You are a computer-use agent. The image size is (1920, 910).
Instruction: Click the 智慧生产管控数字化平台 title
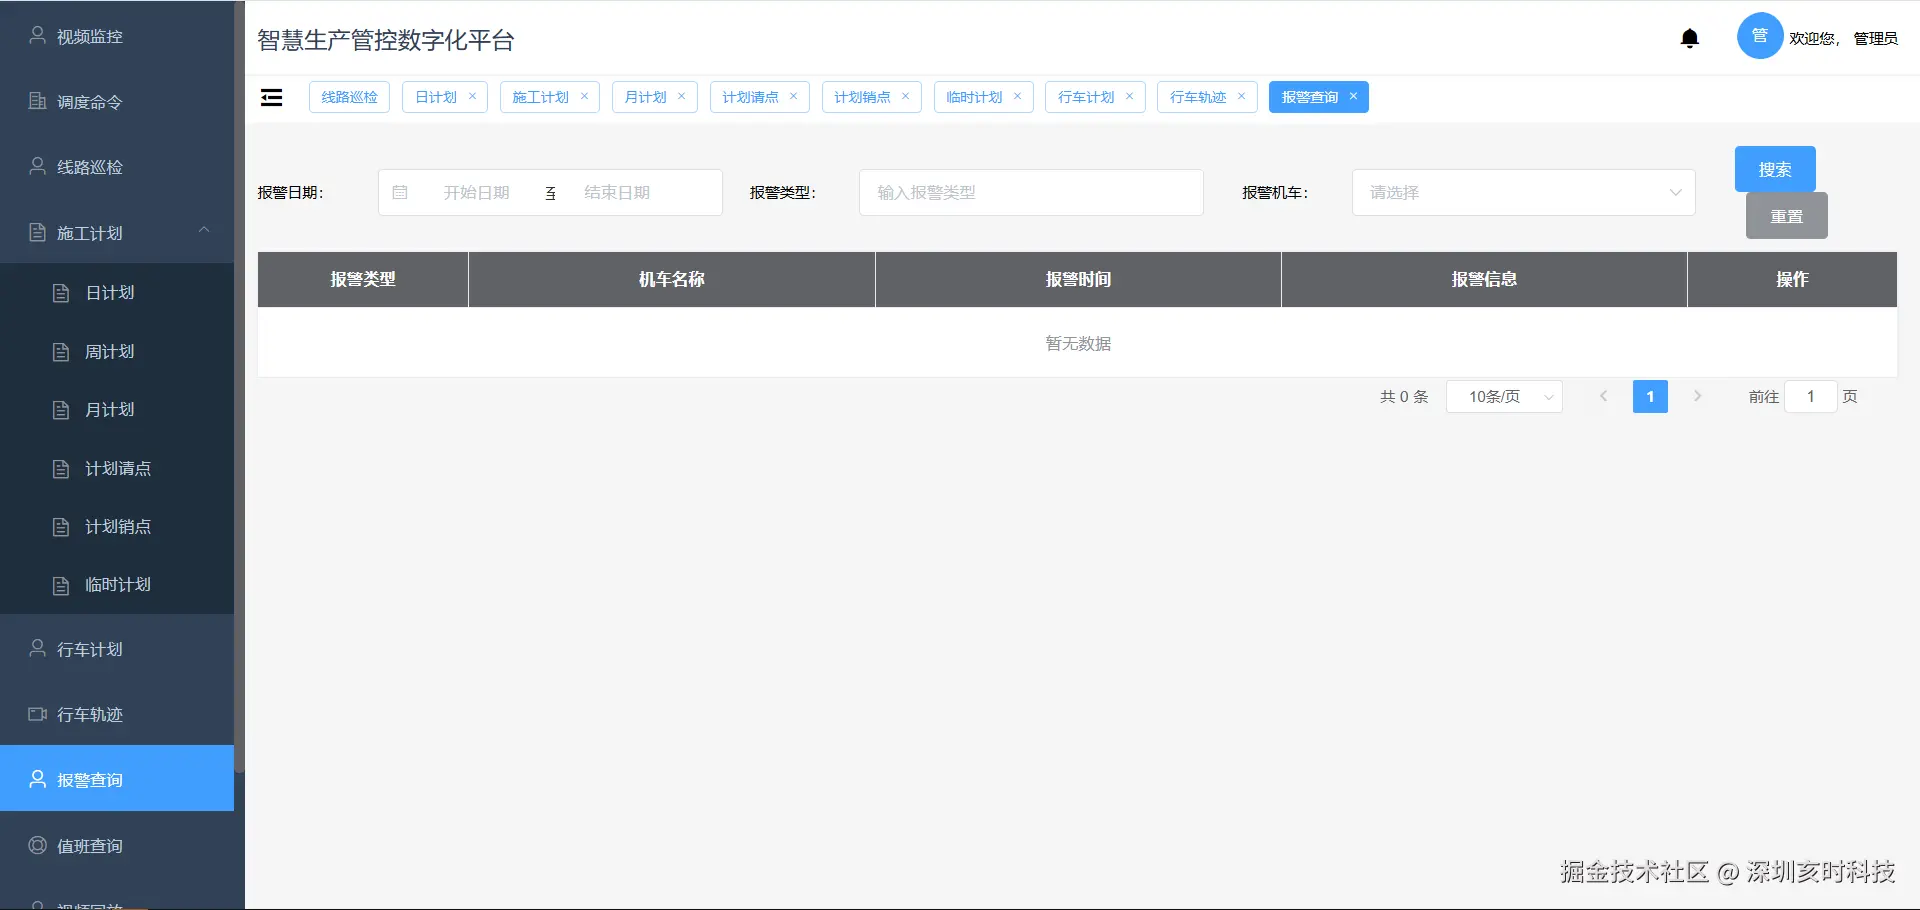click(386, 40)
